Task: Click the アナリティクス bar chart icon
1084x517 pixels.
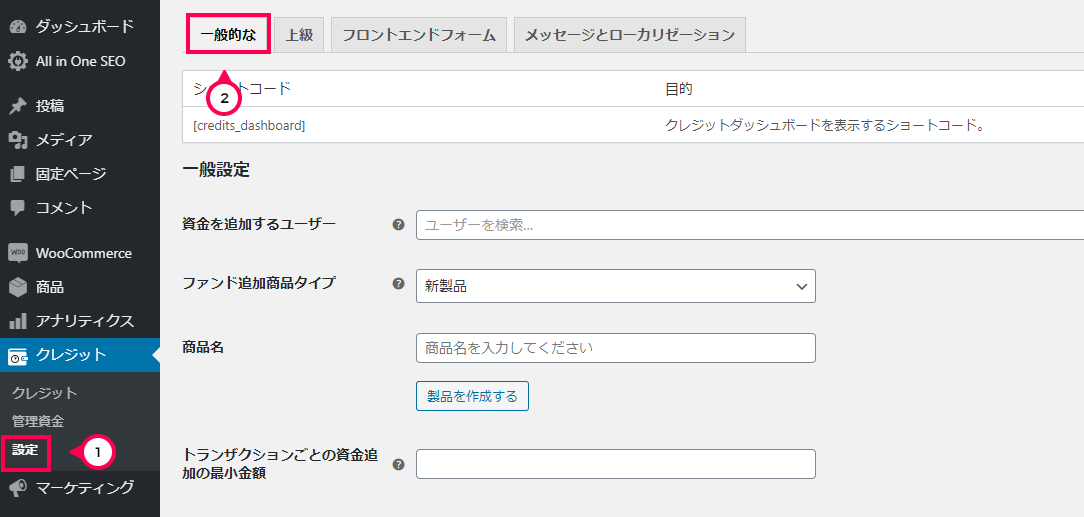Action: pos(18,321)
